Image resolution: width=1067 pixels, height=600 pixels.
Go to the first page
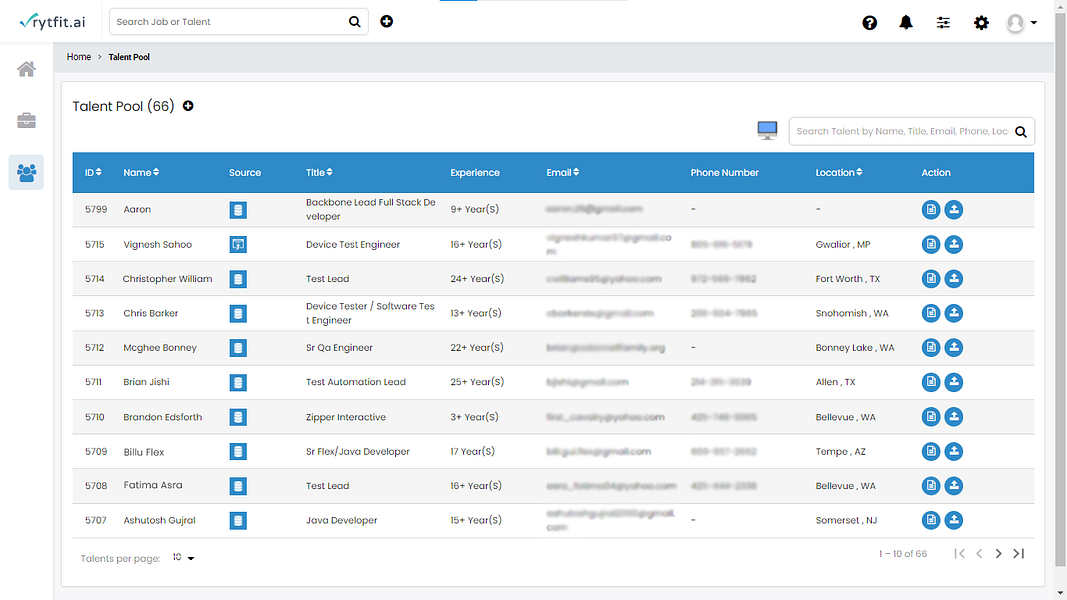coord(959,554)
